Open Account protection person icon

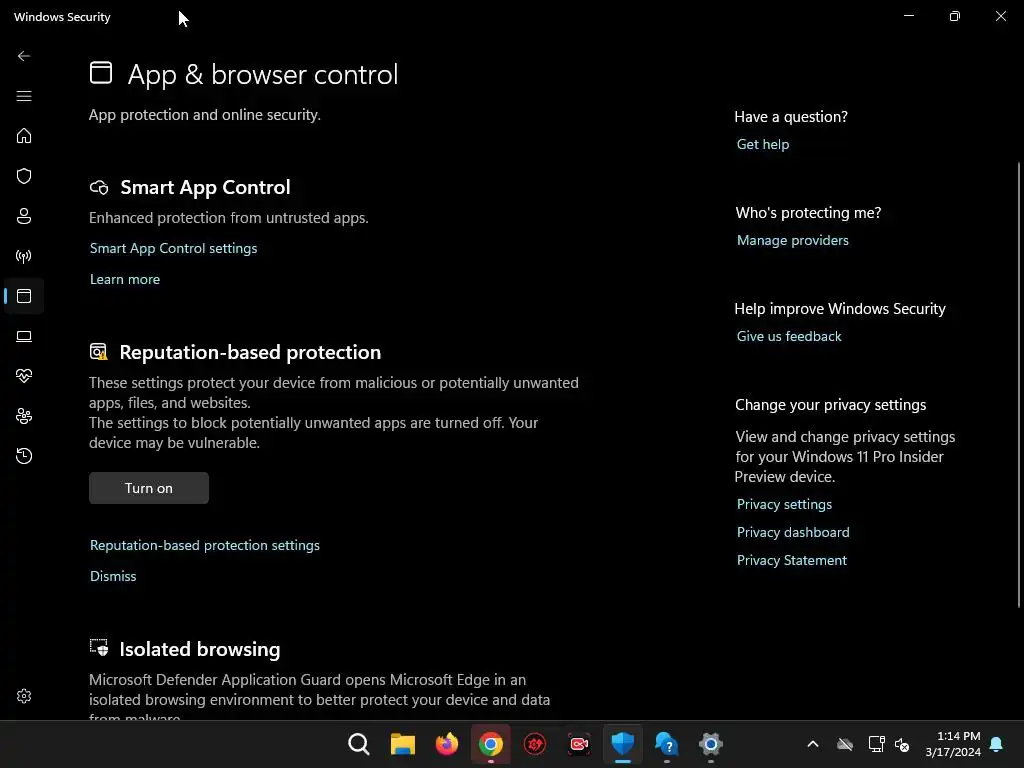[x=24, y=216]
